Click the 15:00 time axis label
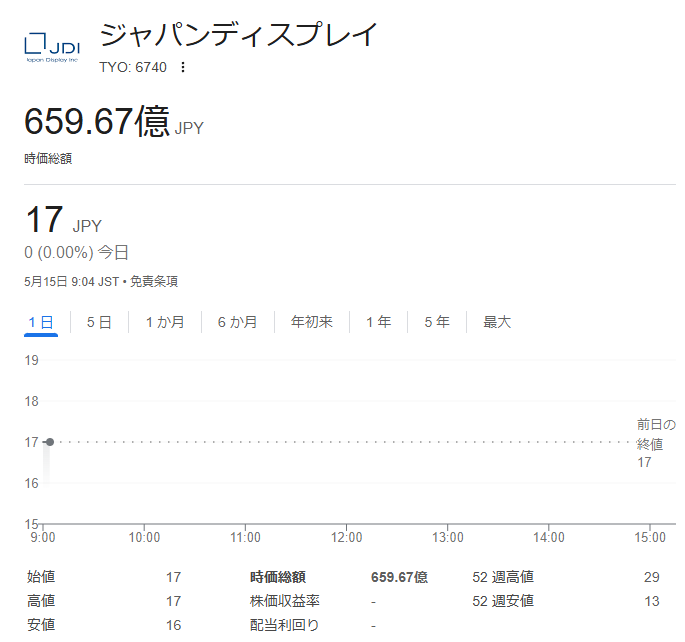The image size is (685, 642). (650, 537)
